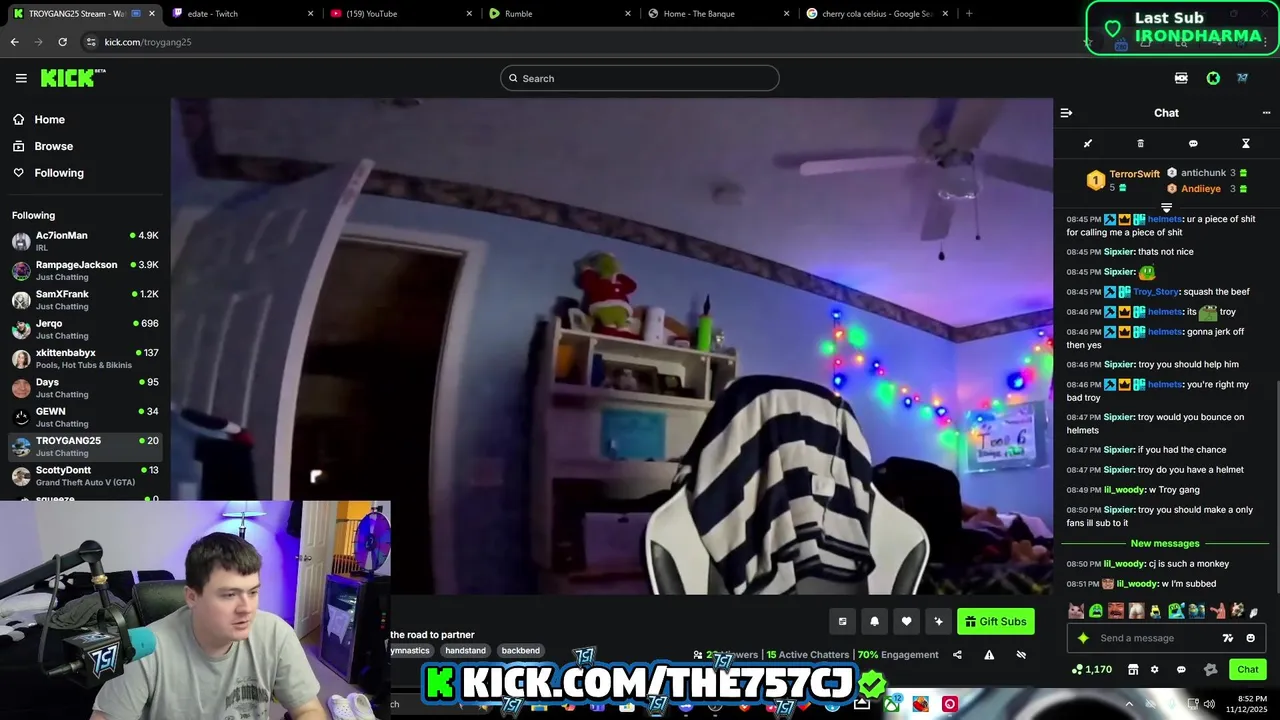Select the chat bubble icon beside the gear
The height and width of the screenshot is (720, 1280).
coord(1181,670)
